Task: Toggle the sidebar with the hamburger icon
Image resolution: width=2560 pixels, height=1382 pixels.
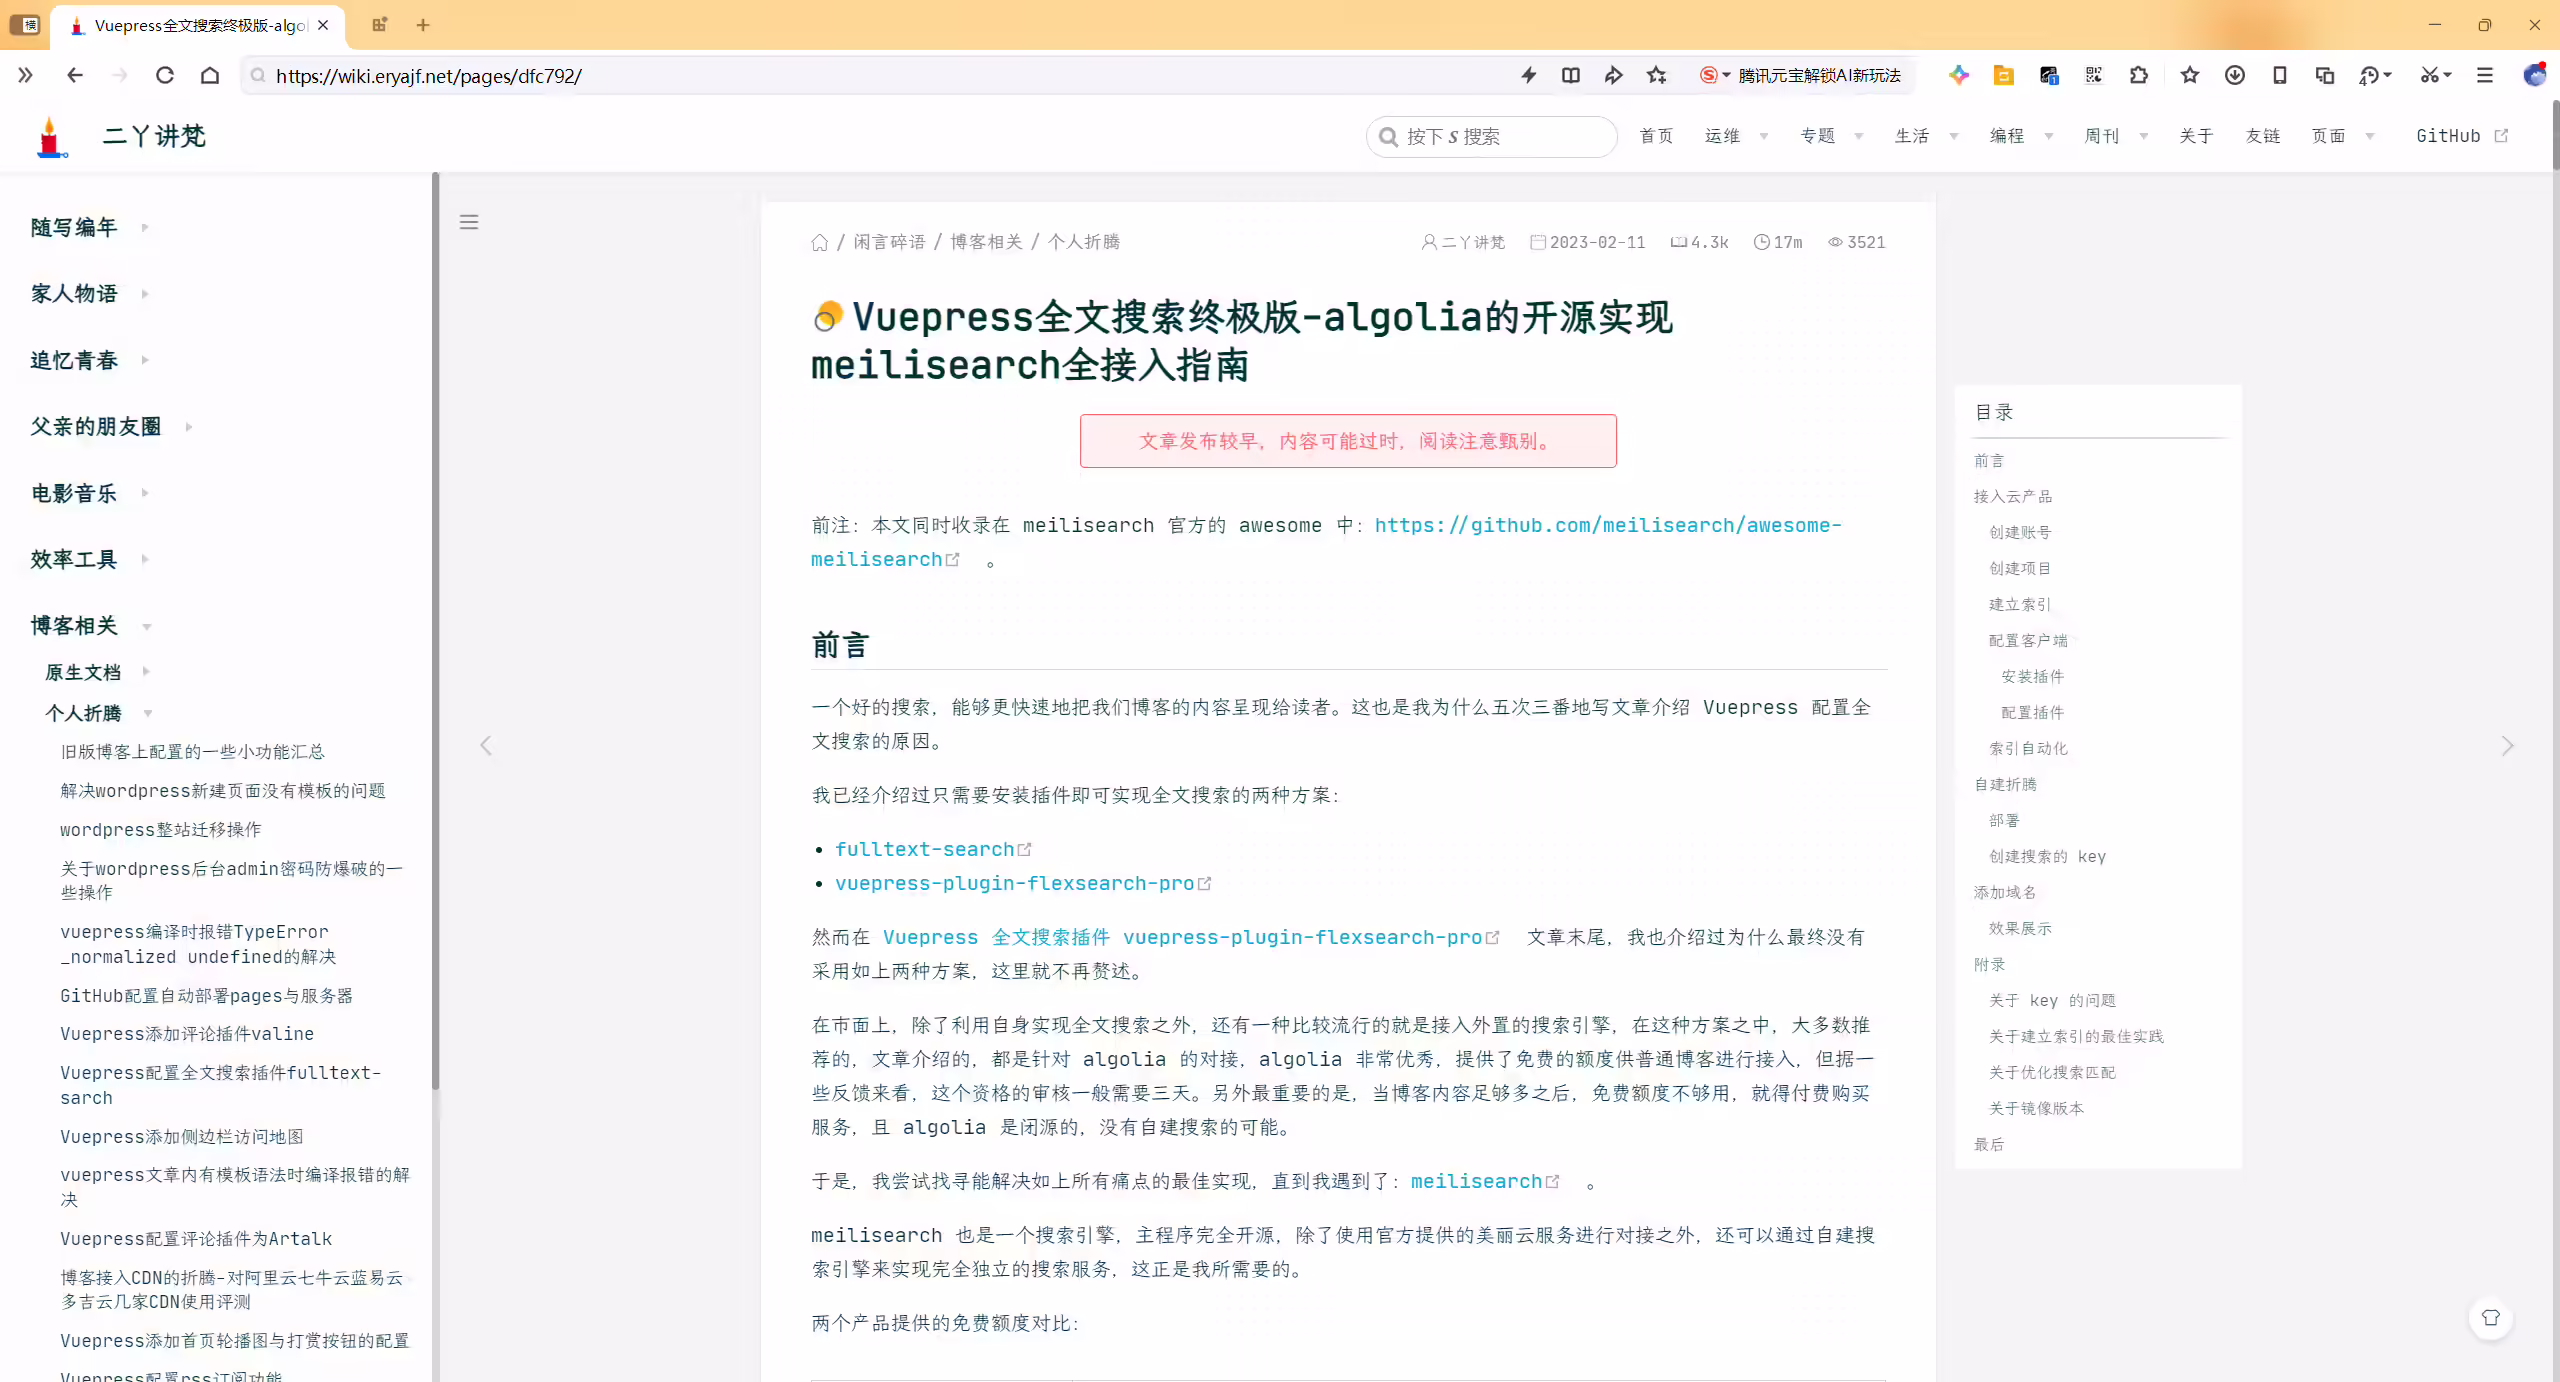Action: (x=469, y=222)
